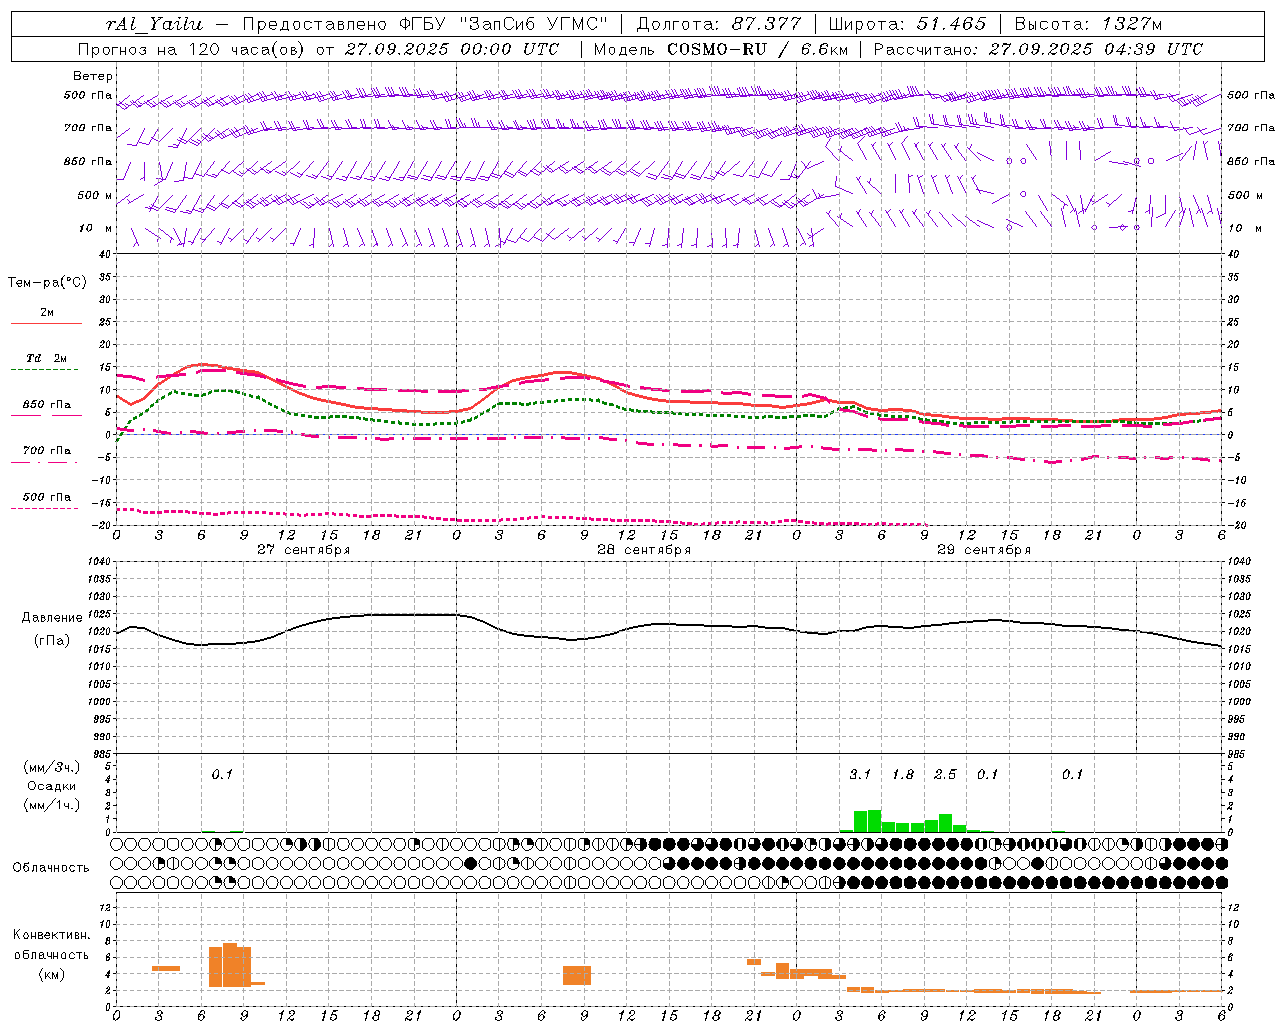Click the "Давление" pressure panel label

point(52,618)
